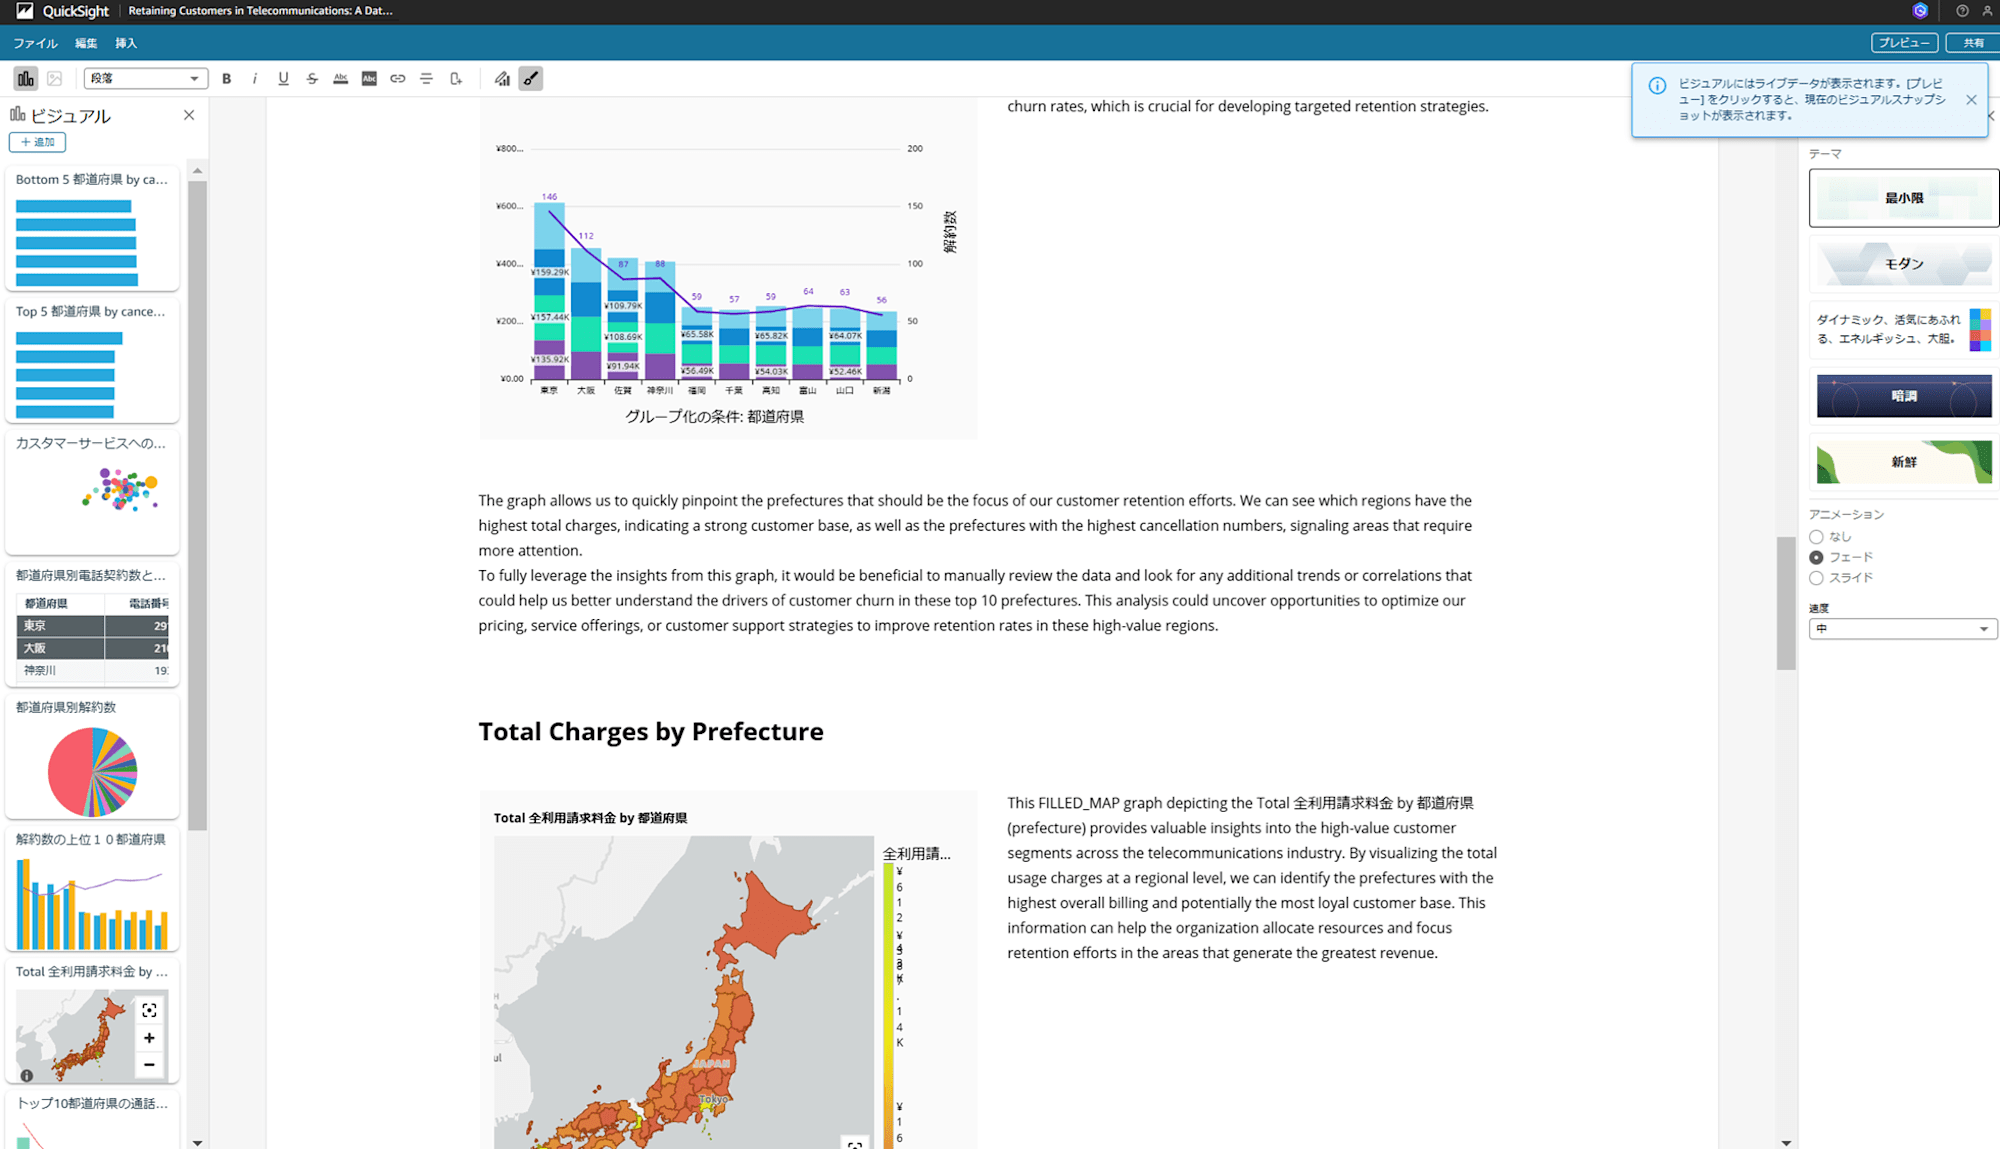Select the Top 5 都道府県 visual thumbnail

coord(92,360)
